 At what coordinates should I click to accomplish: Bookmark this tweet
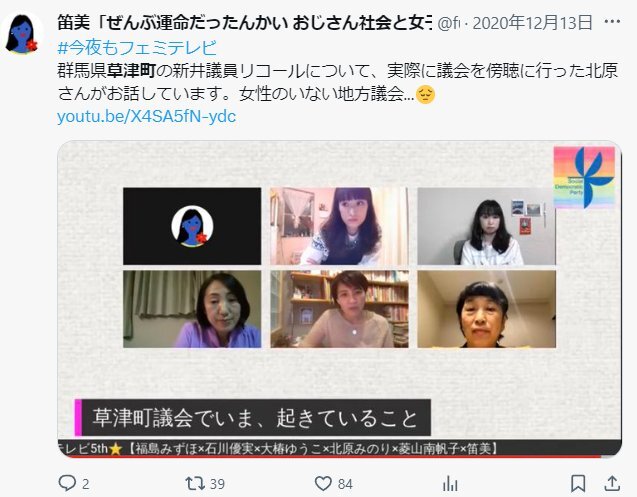click(x=578, y=484)
